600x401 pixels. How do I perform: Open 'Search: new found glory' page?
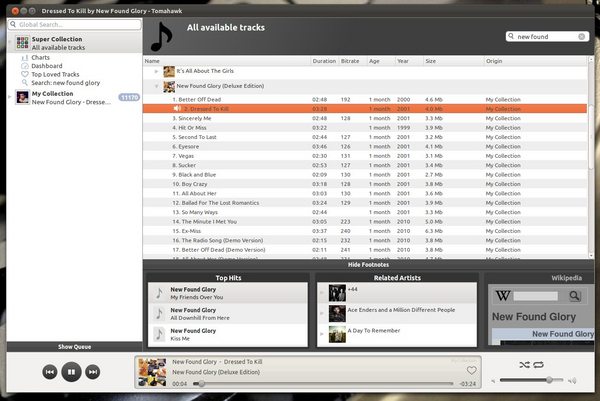pos(65,83)
